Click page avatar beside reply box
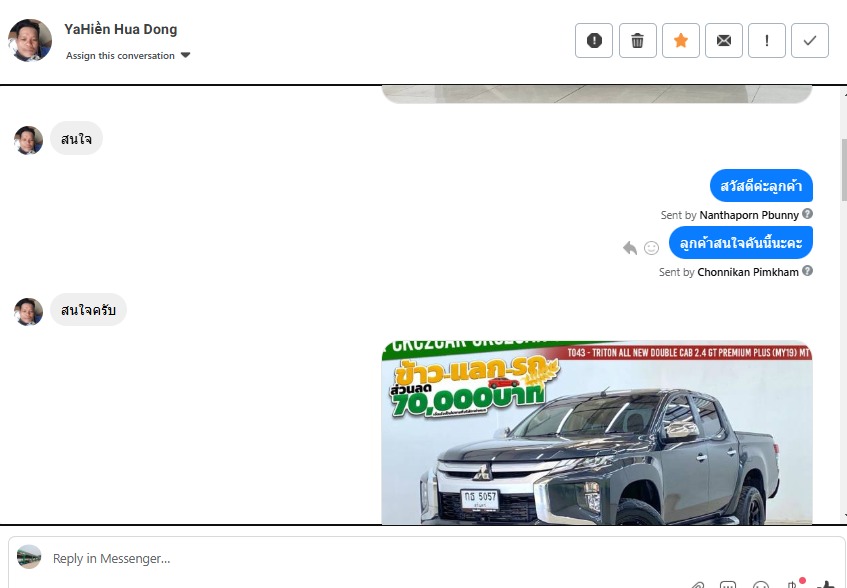Viewport: 847px width, 588px height. click(x=29, y=557)
